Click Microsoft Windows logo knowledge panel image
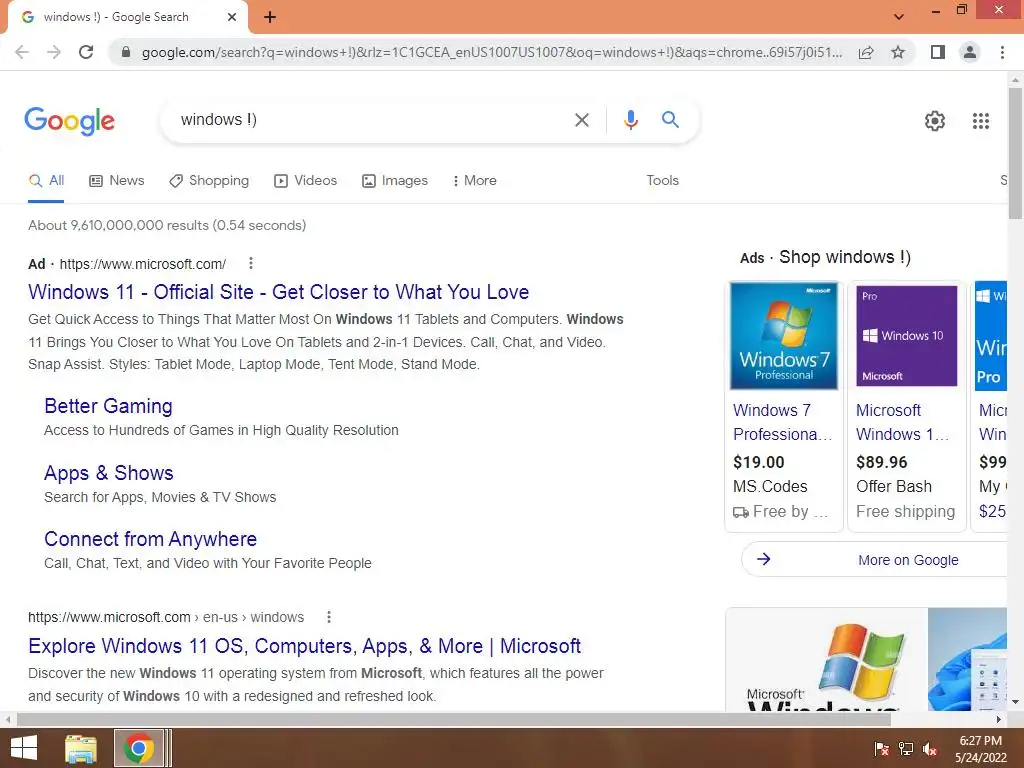The image size is (1024, 768). 826,660
